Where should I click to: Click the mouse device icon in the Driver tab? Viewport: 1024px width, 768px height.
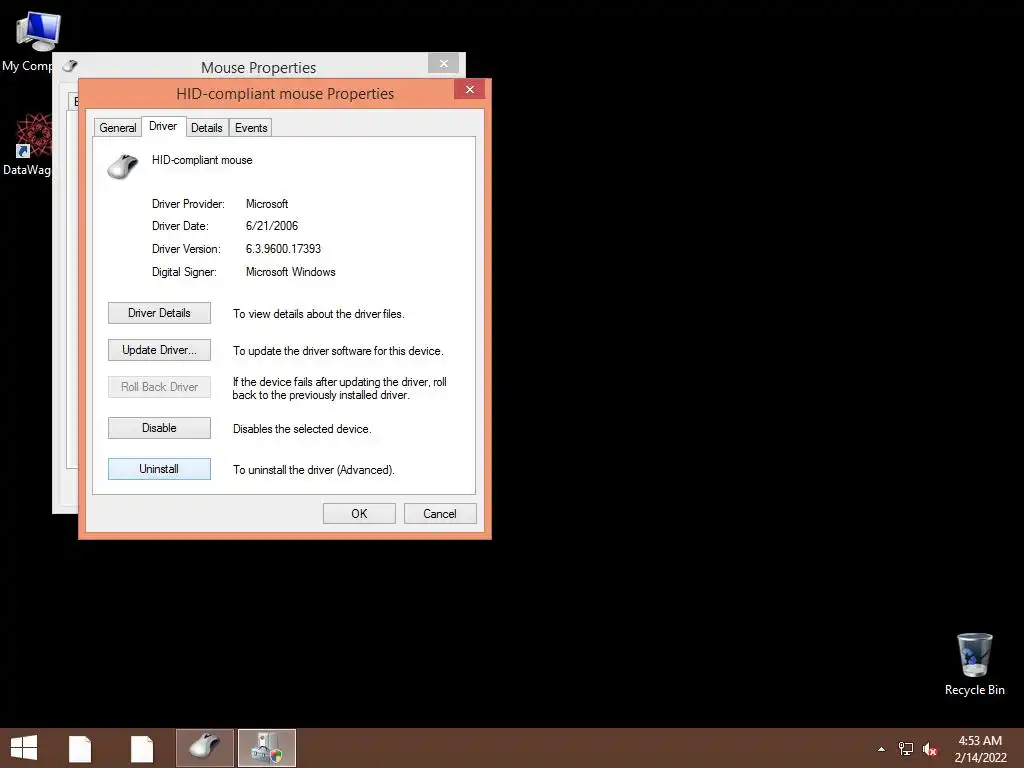[x=123, y=167]
